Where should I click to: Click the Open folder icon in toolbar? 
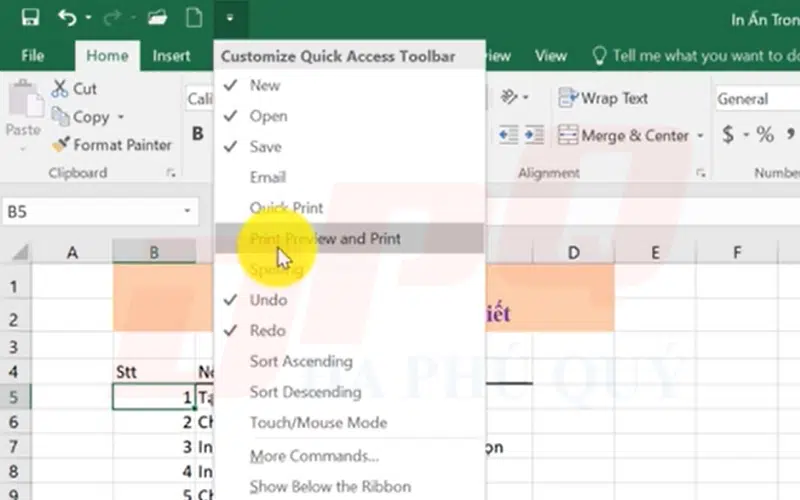(158, 18)
